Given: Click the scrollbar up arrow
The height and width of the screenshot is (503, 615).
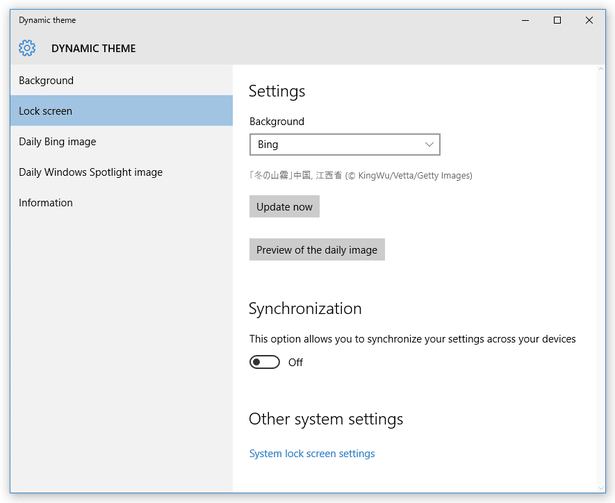Looking at the screenshot, I should tap(601, 69).
